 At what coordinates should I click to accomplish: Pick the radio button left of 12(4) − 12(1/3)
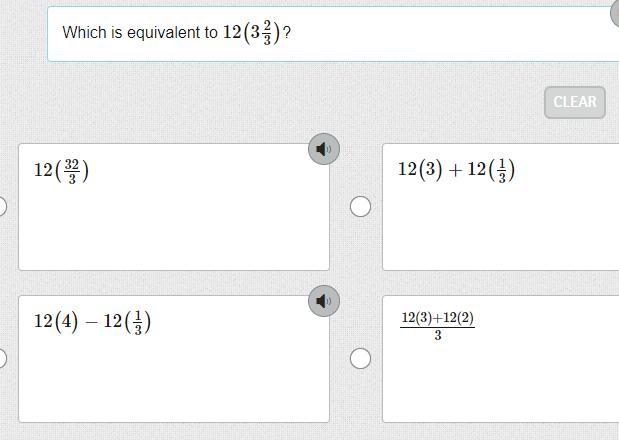(2, 358)
